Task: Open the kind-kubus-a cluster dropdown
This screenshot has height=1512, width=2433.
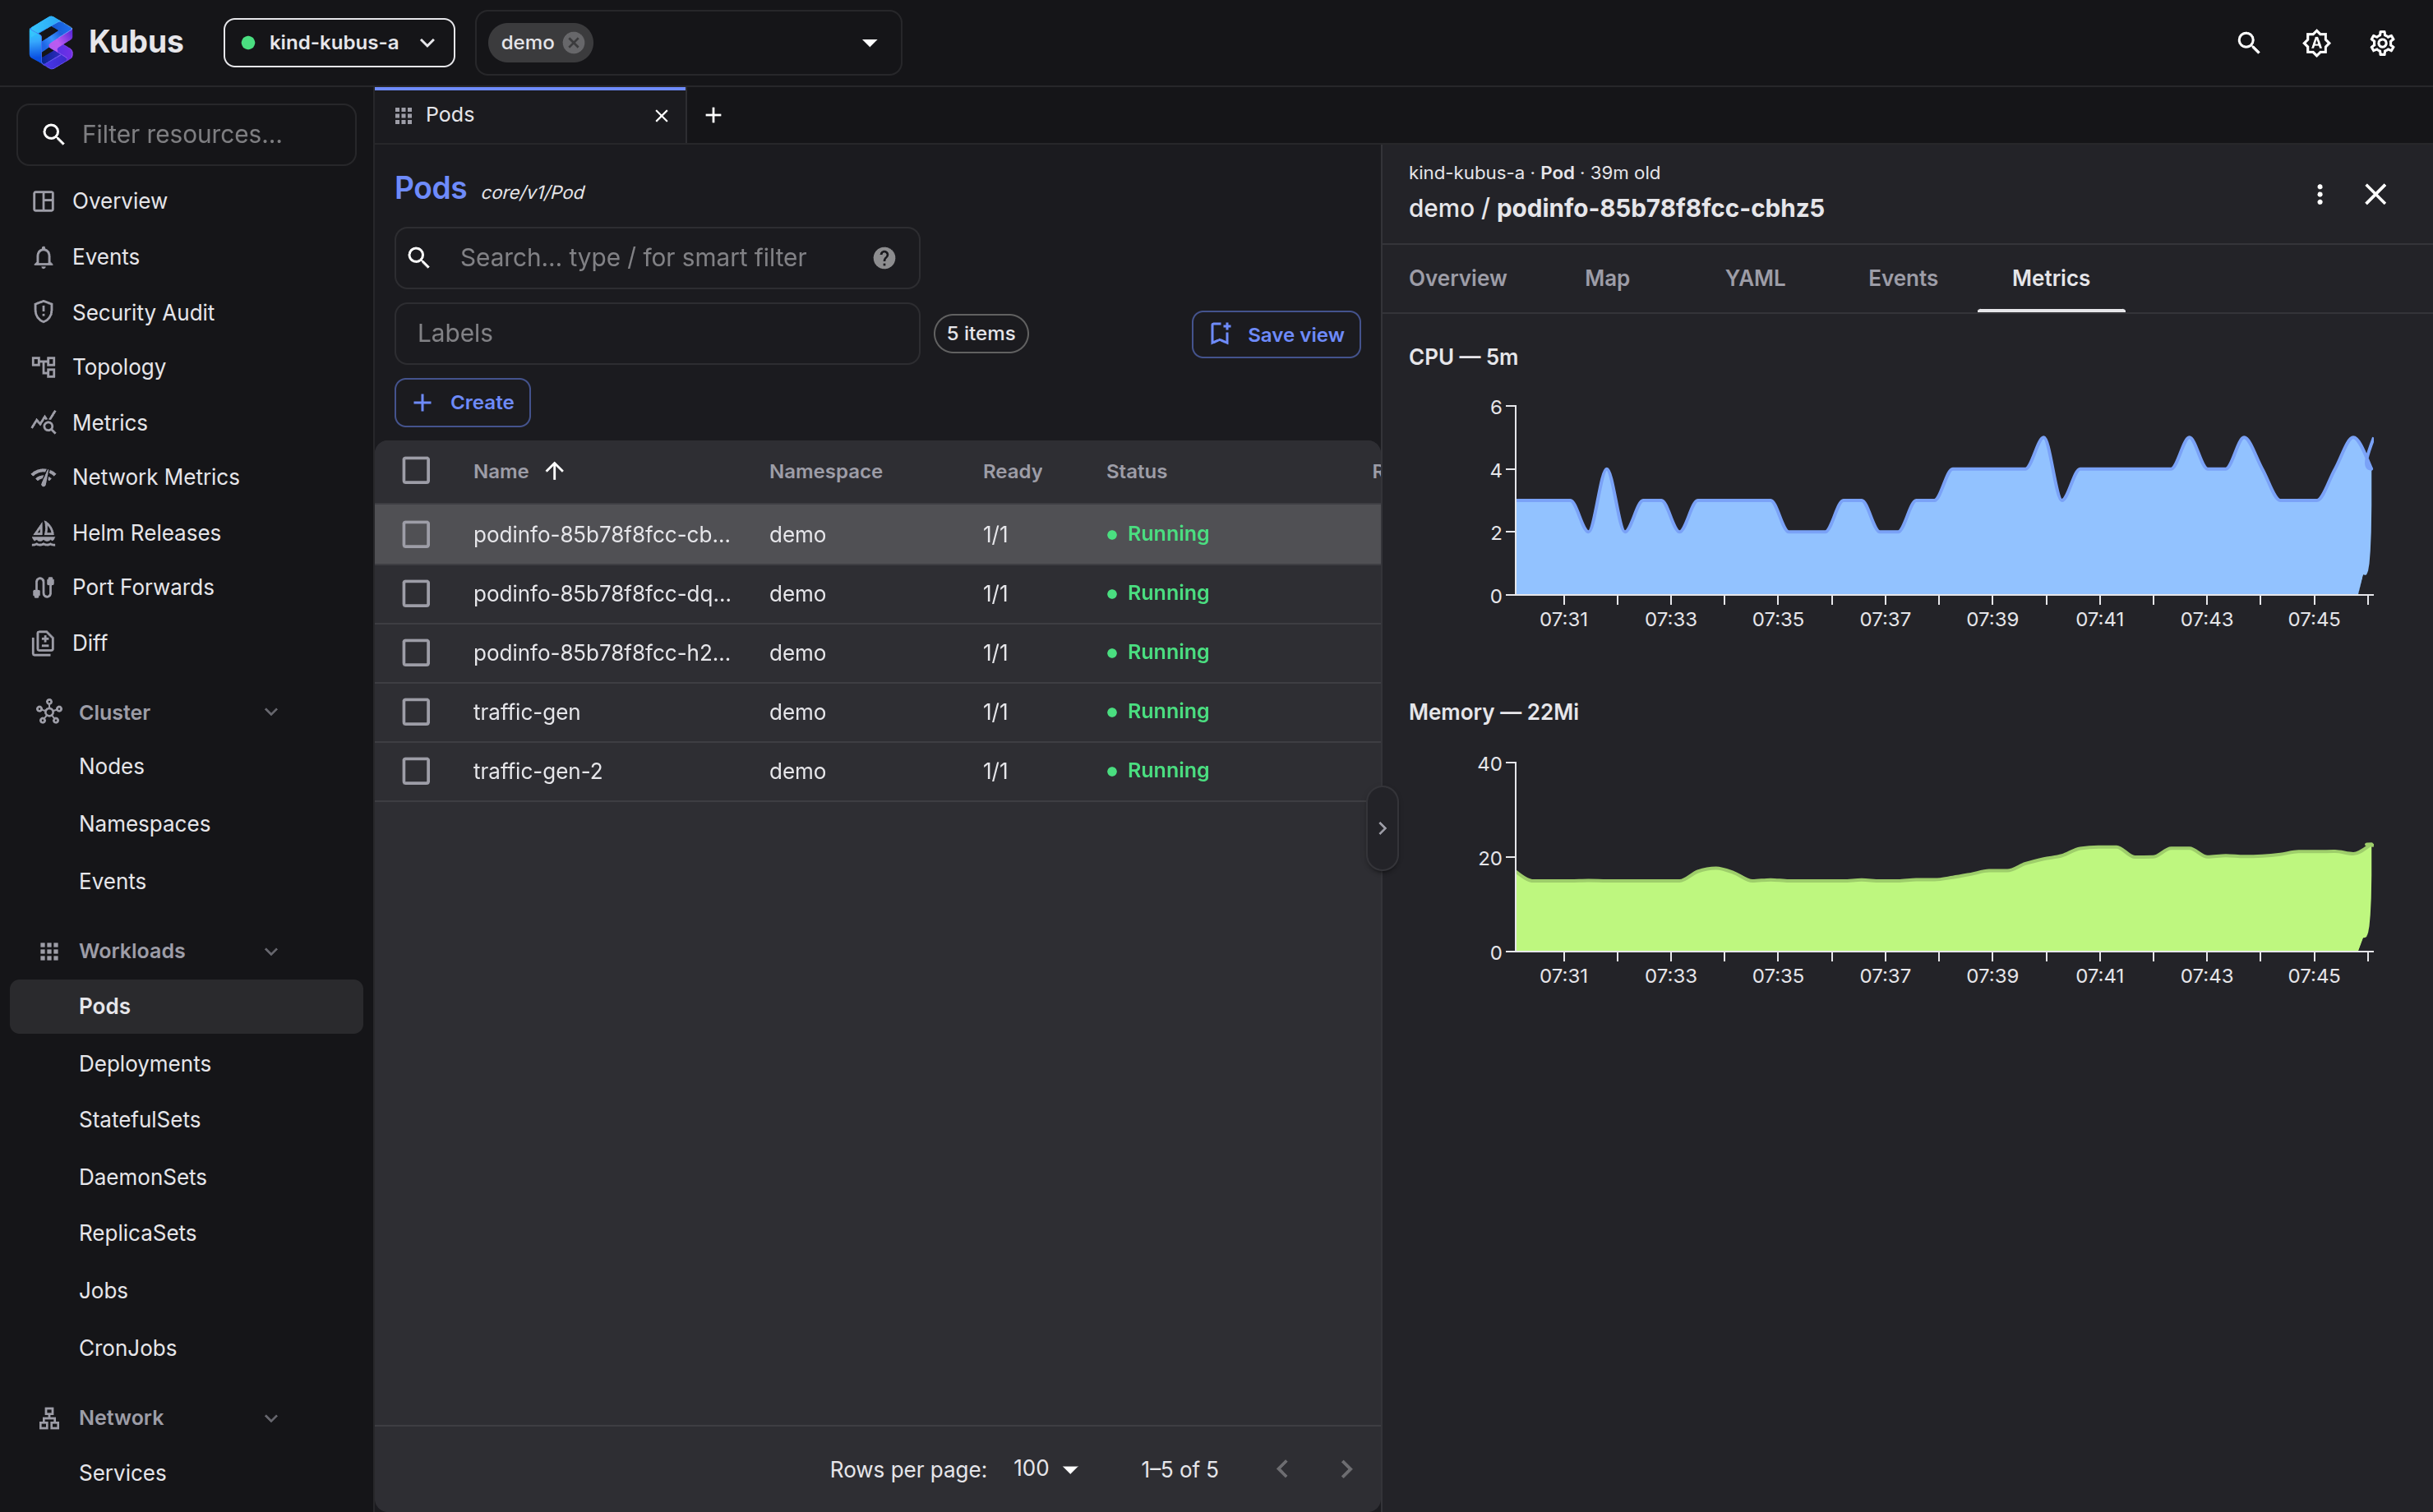Action: (339, 43)
